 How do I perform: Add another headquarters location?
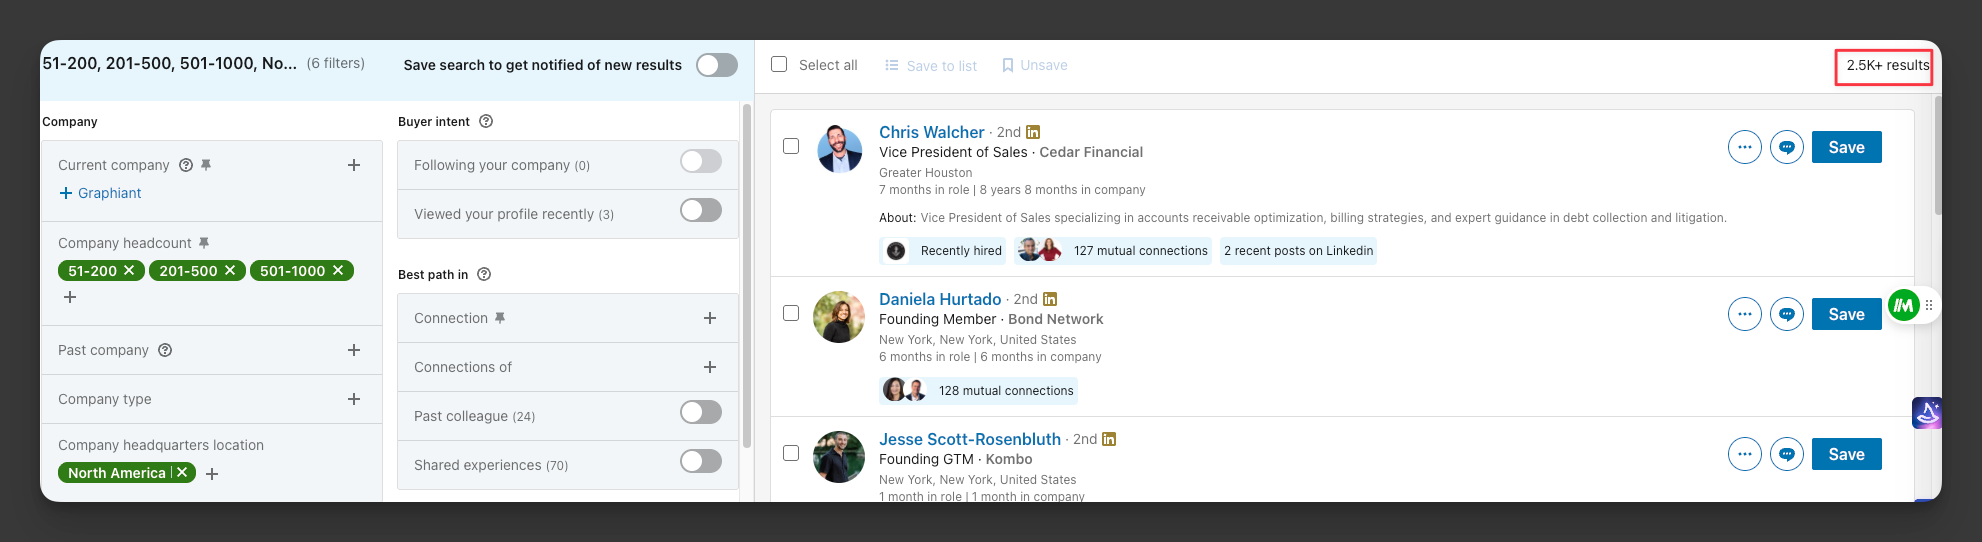[x=212, y=474]
